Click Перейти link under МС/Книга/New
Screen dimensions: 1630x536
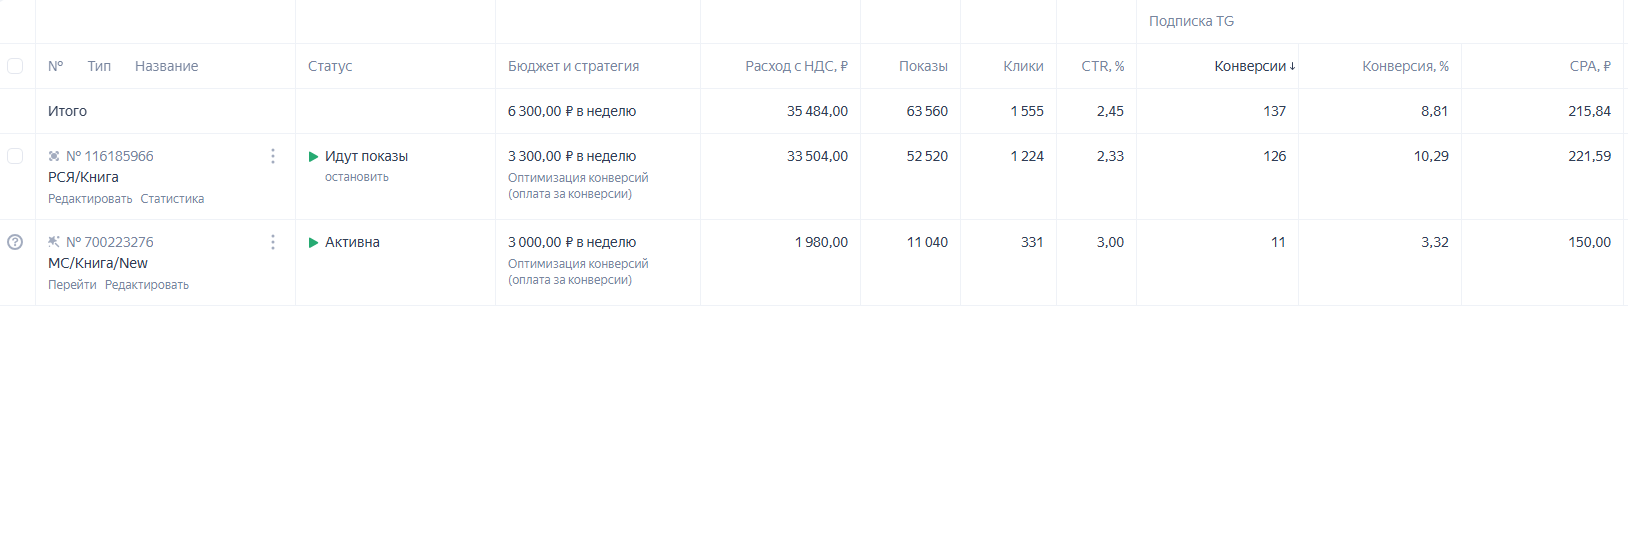(72, 285)
